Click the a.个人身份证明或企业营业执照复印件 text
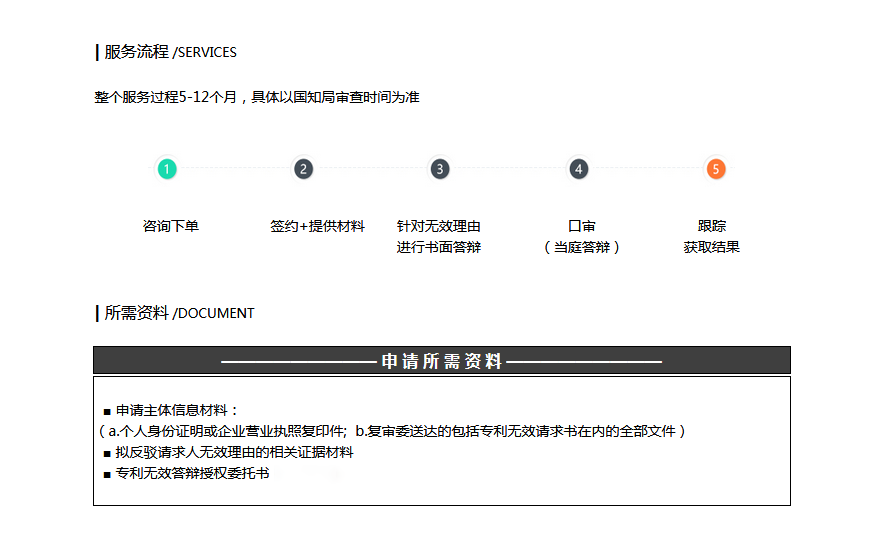 (x=227, y=431)
